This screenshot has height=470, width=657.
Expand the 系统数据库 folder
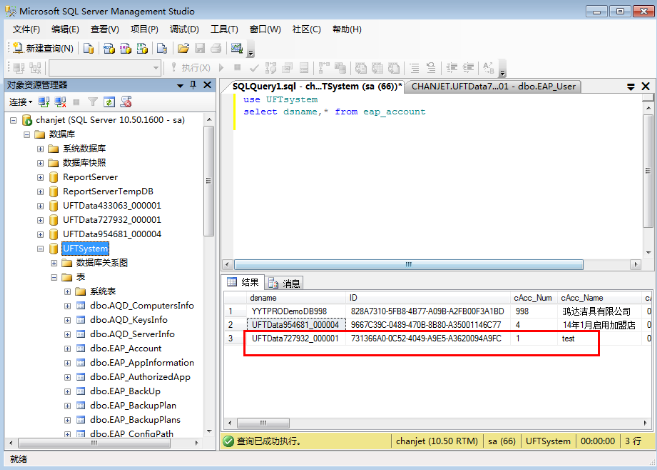pyautogui.click(x=40, y=149)
